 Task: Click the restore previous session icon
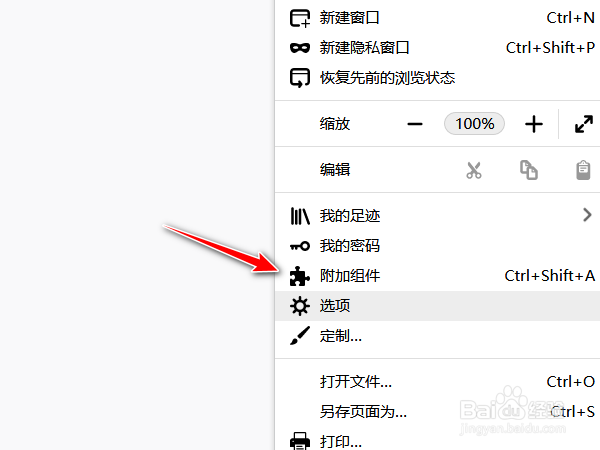(x=300, y=78)
